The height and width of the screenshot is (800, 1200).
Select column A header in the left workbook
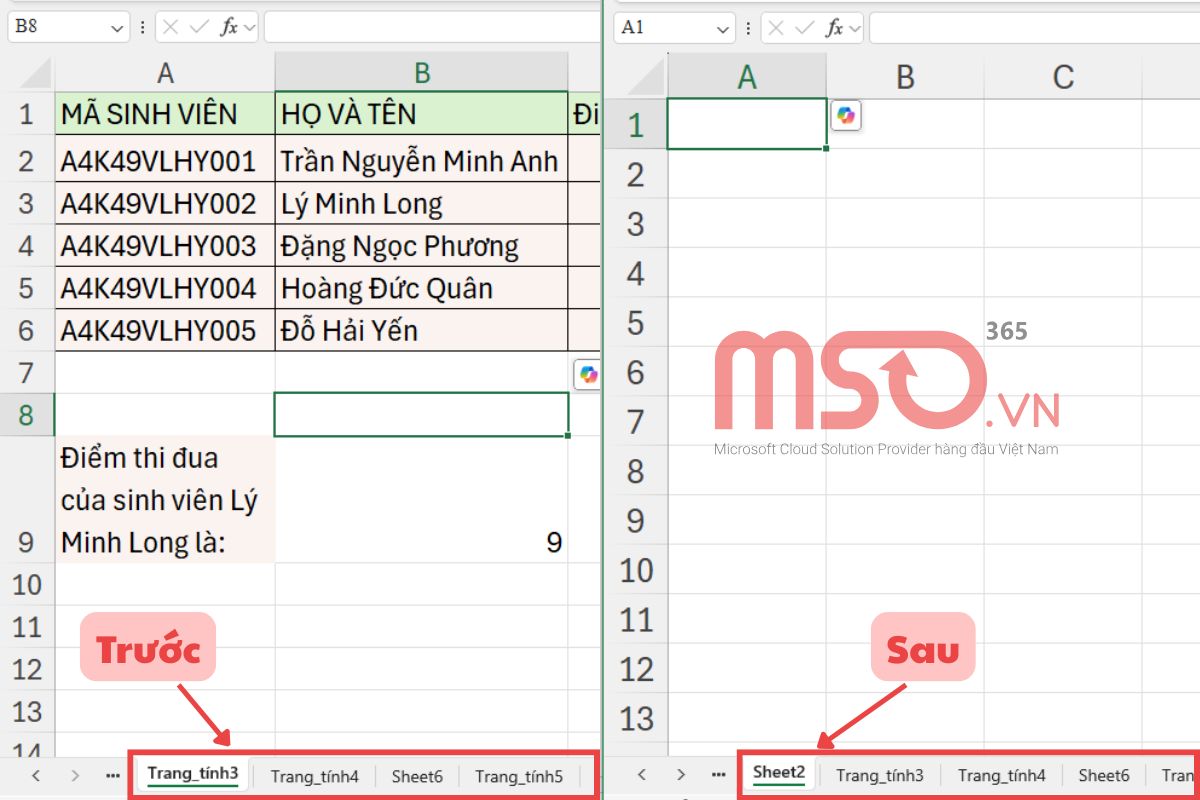pyautogui.click(x=165, y=72)
